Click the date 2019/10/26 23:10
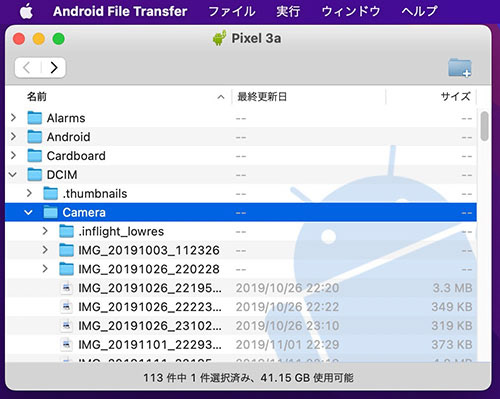The image size is (500, 399). click(x=287, y=326)
